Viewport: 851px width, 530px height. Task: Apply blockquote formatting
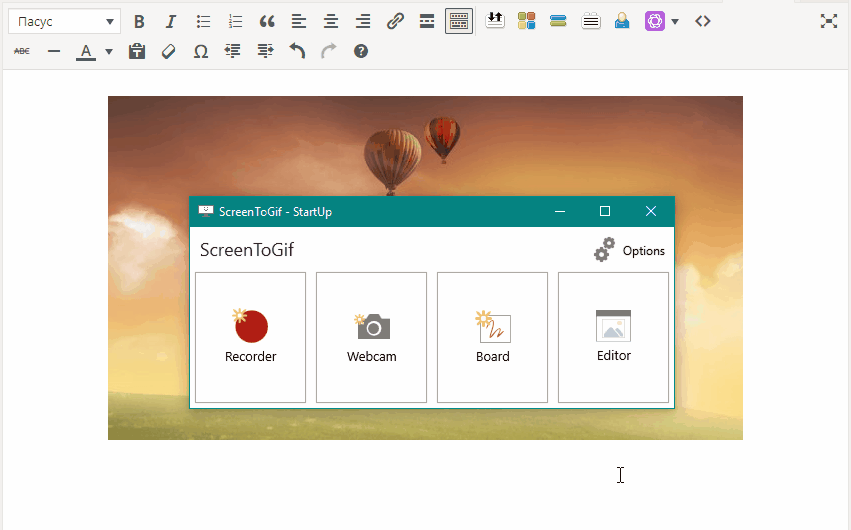tap(267, 22)
